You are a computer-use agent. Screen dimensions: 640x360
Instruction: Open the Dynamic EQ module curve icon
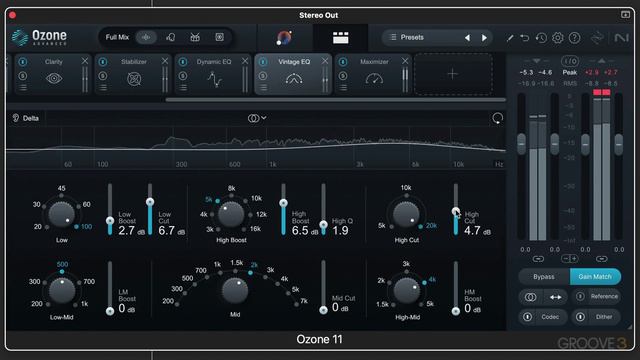pyautogui.click(x=214, y=79)
